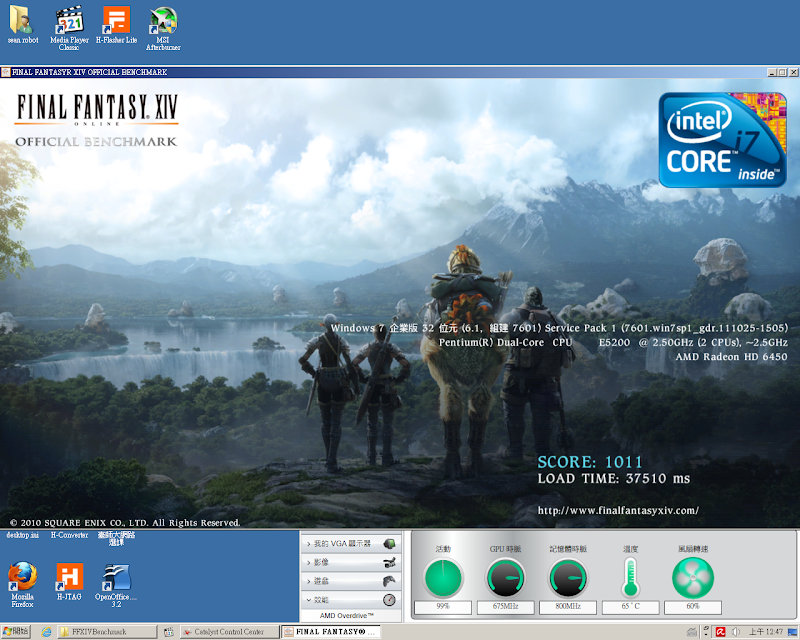Open the finalfantasyxiv.com URL text
Image resolution: width=800 pixels, height=640 pixels.
[x=618, y=510]
